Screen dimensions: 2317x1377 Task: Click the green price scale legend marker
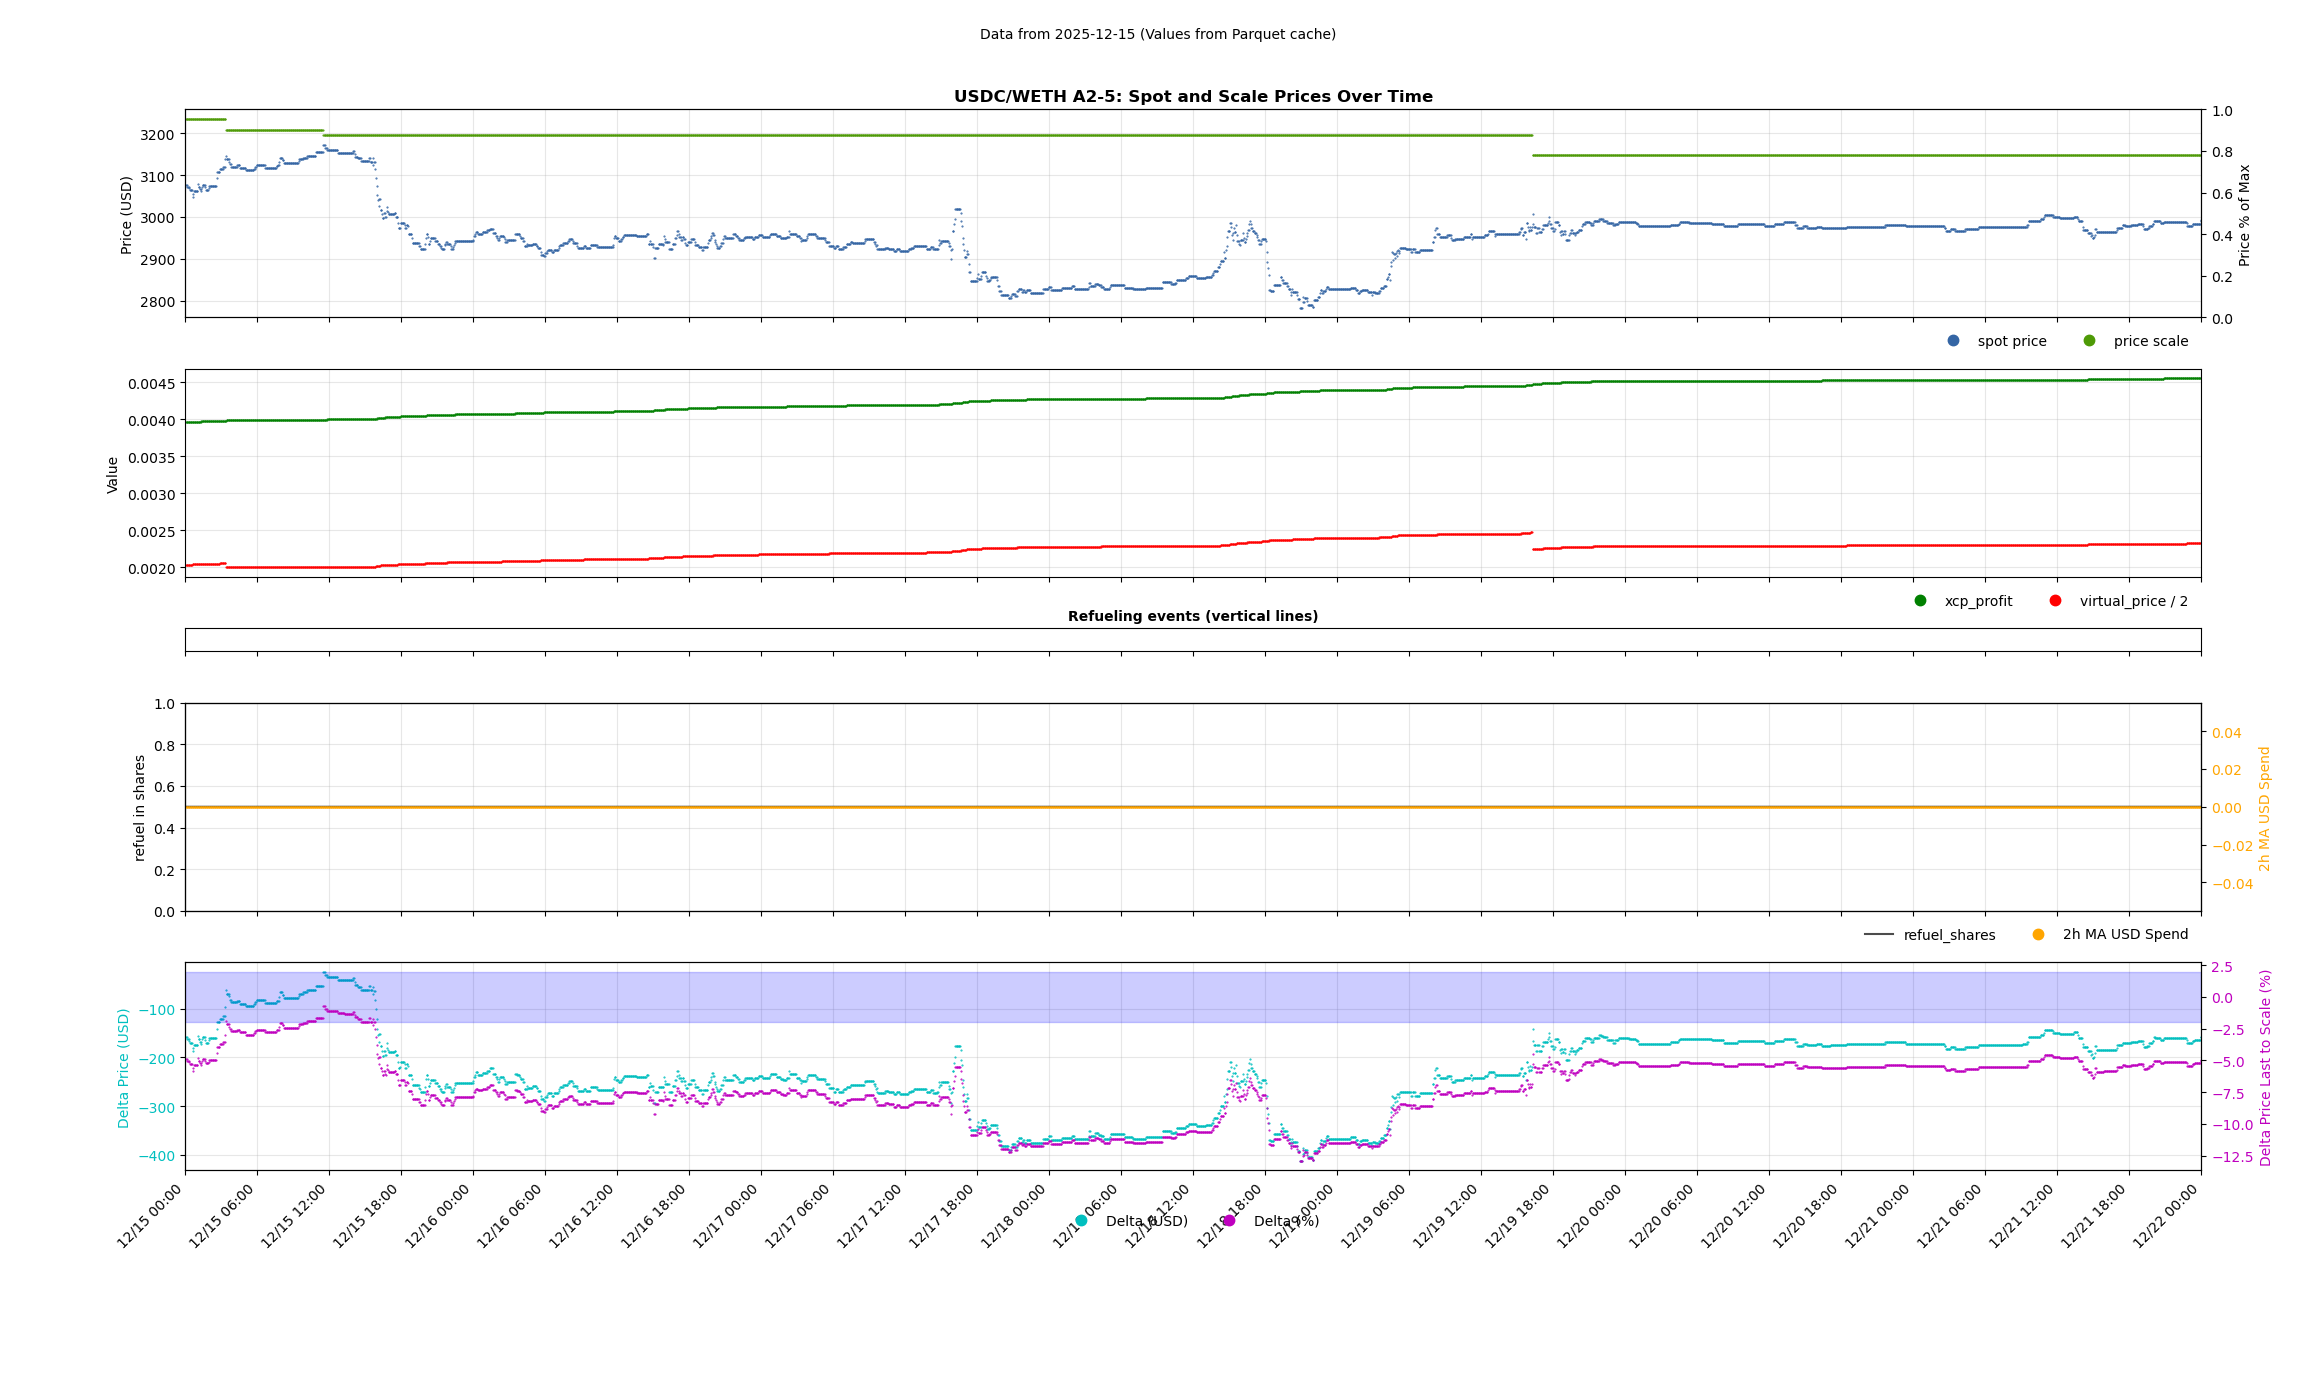coord(2089,341)
